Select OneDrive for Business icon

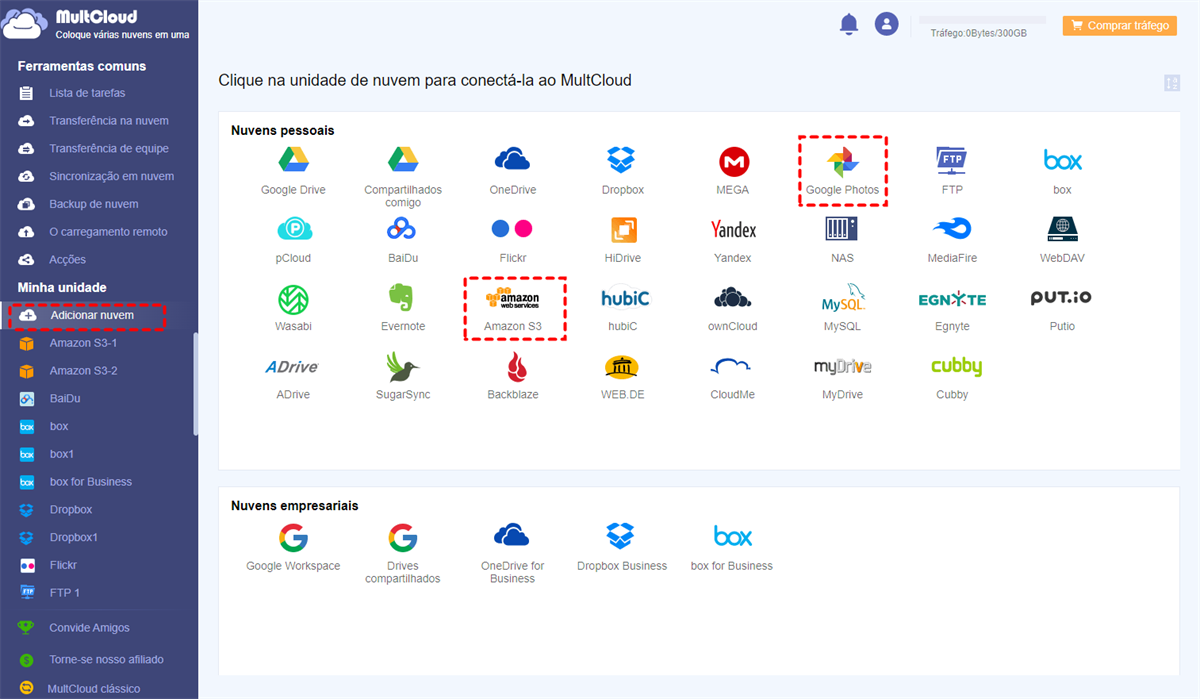(x=512, y=535)
